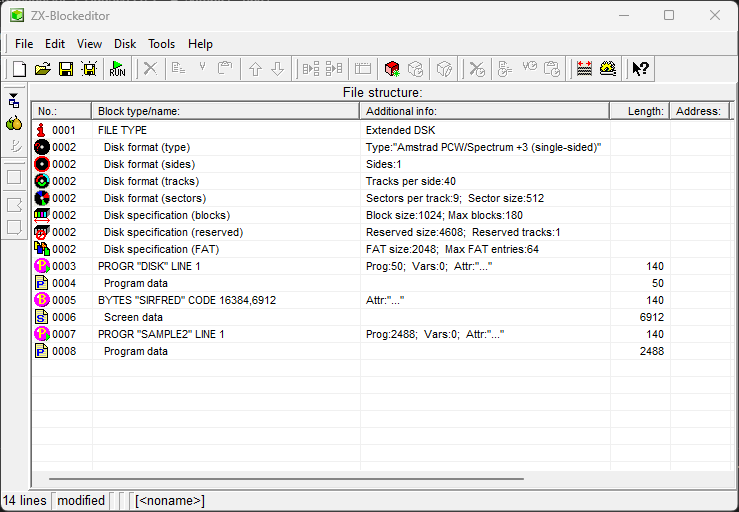
Task: Click the fruit icon in left sidebar
Action: 14,123
